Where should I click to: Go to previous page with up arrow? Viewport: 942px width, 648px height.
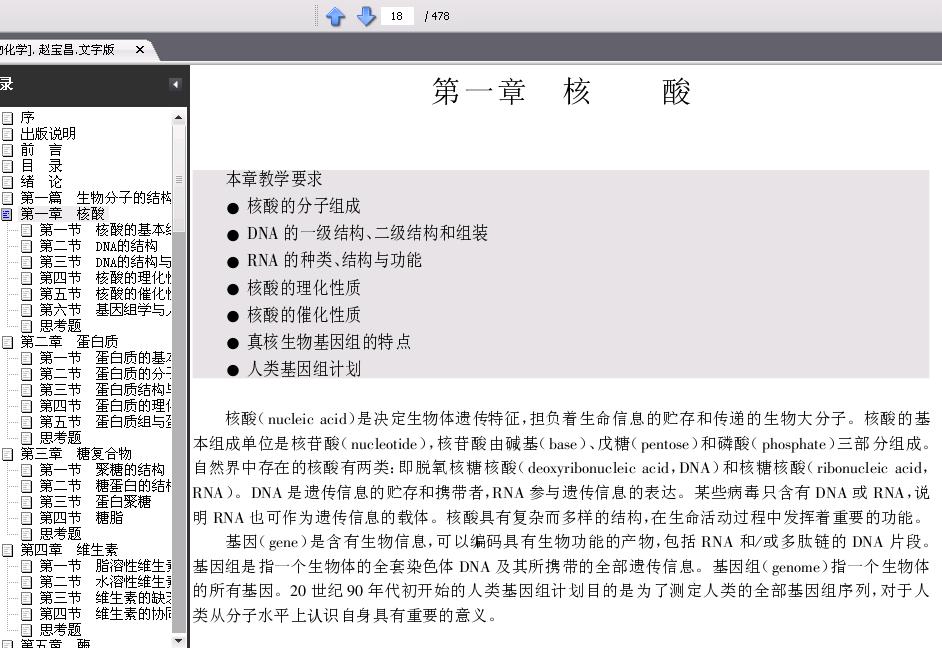tap(335, 16)
